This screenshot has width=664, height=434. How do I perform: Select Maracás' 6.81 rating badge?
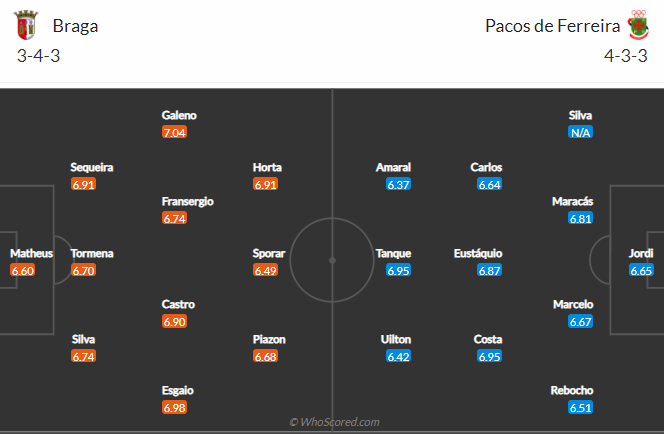[580, 218]
